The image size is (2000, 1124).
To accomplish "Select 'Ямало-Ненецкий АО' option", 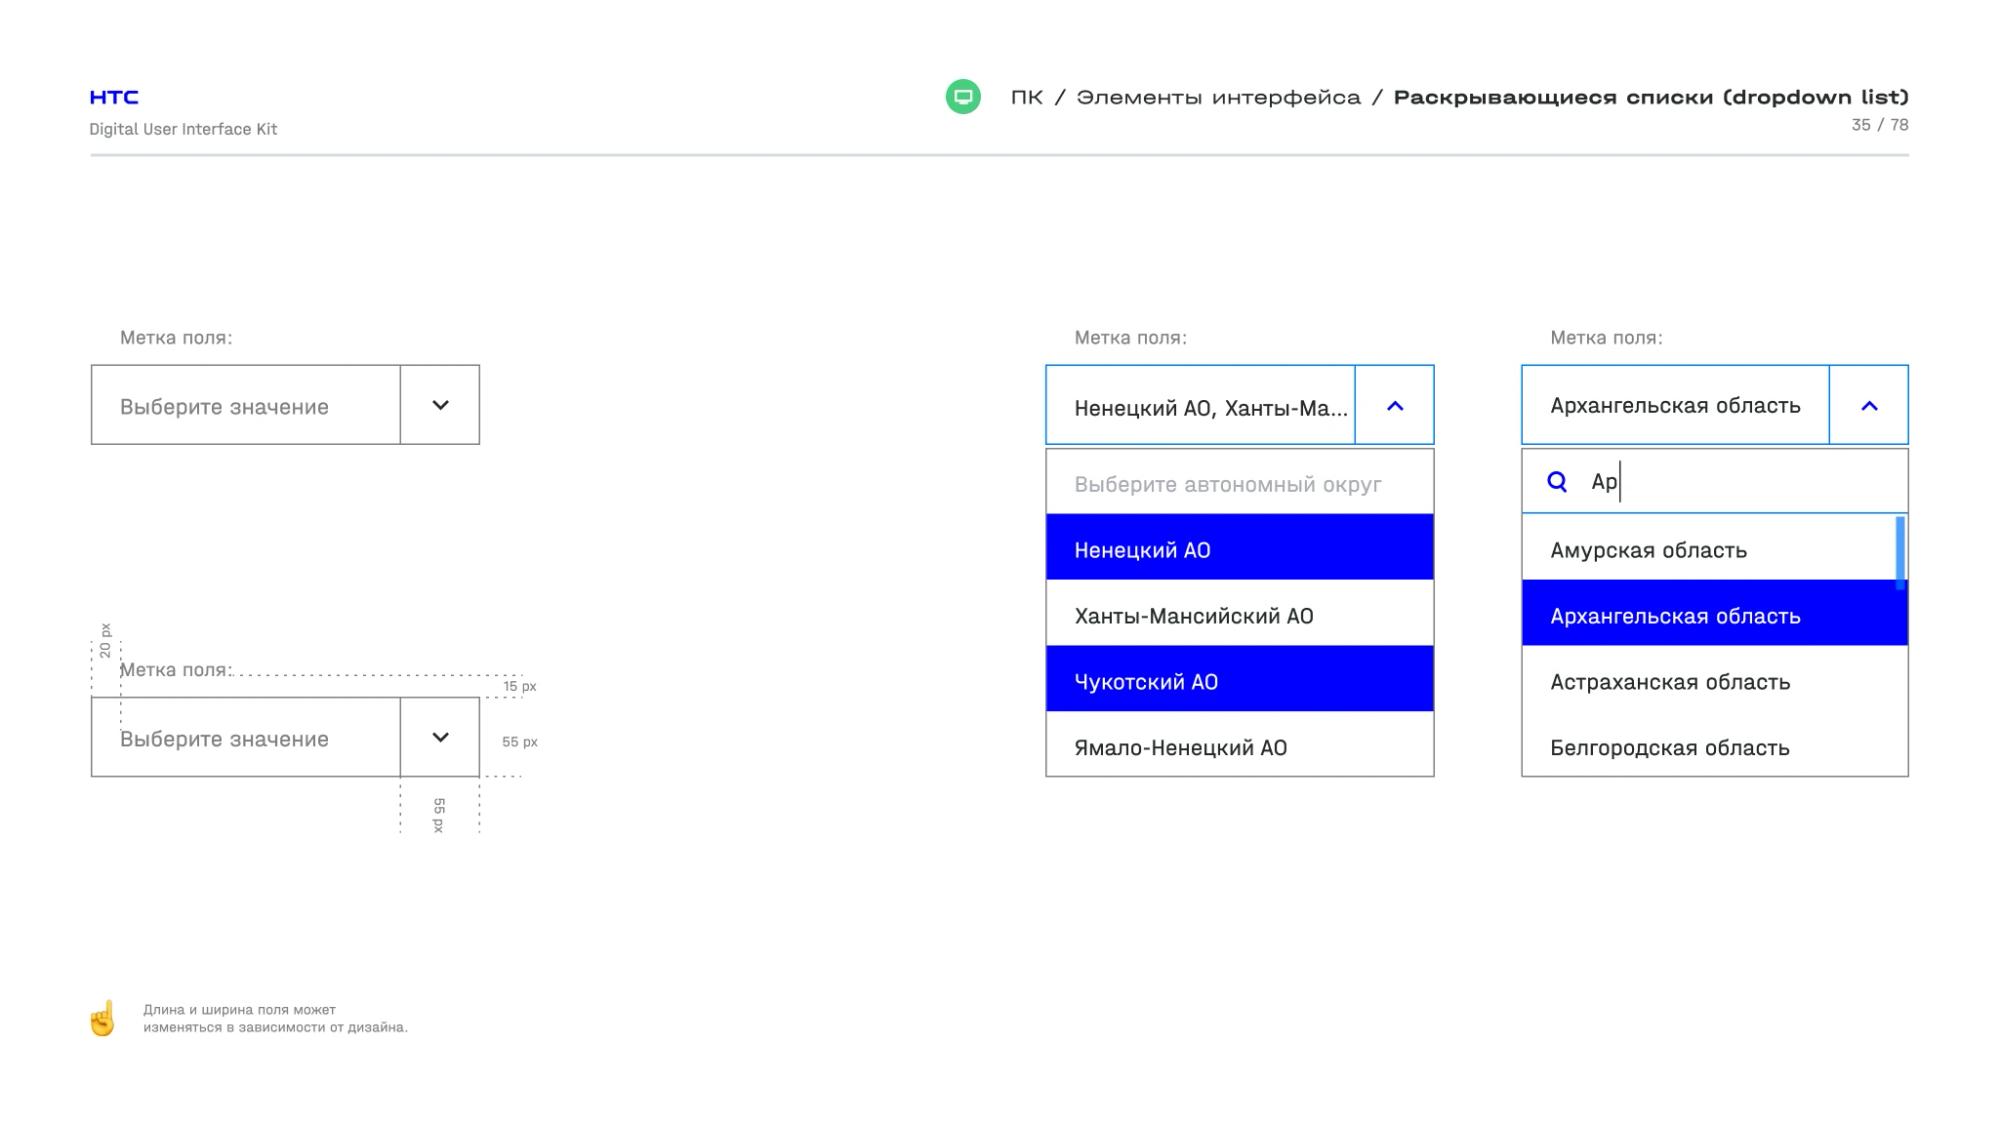I will click(1240, 745).
